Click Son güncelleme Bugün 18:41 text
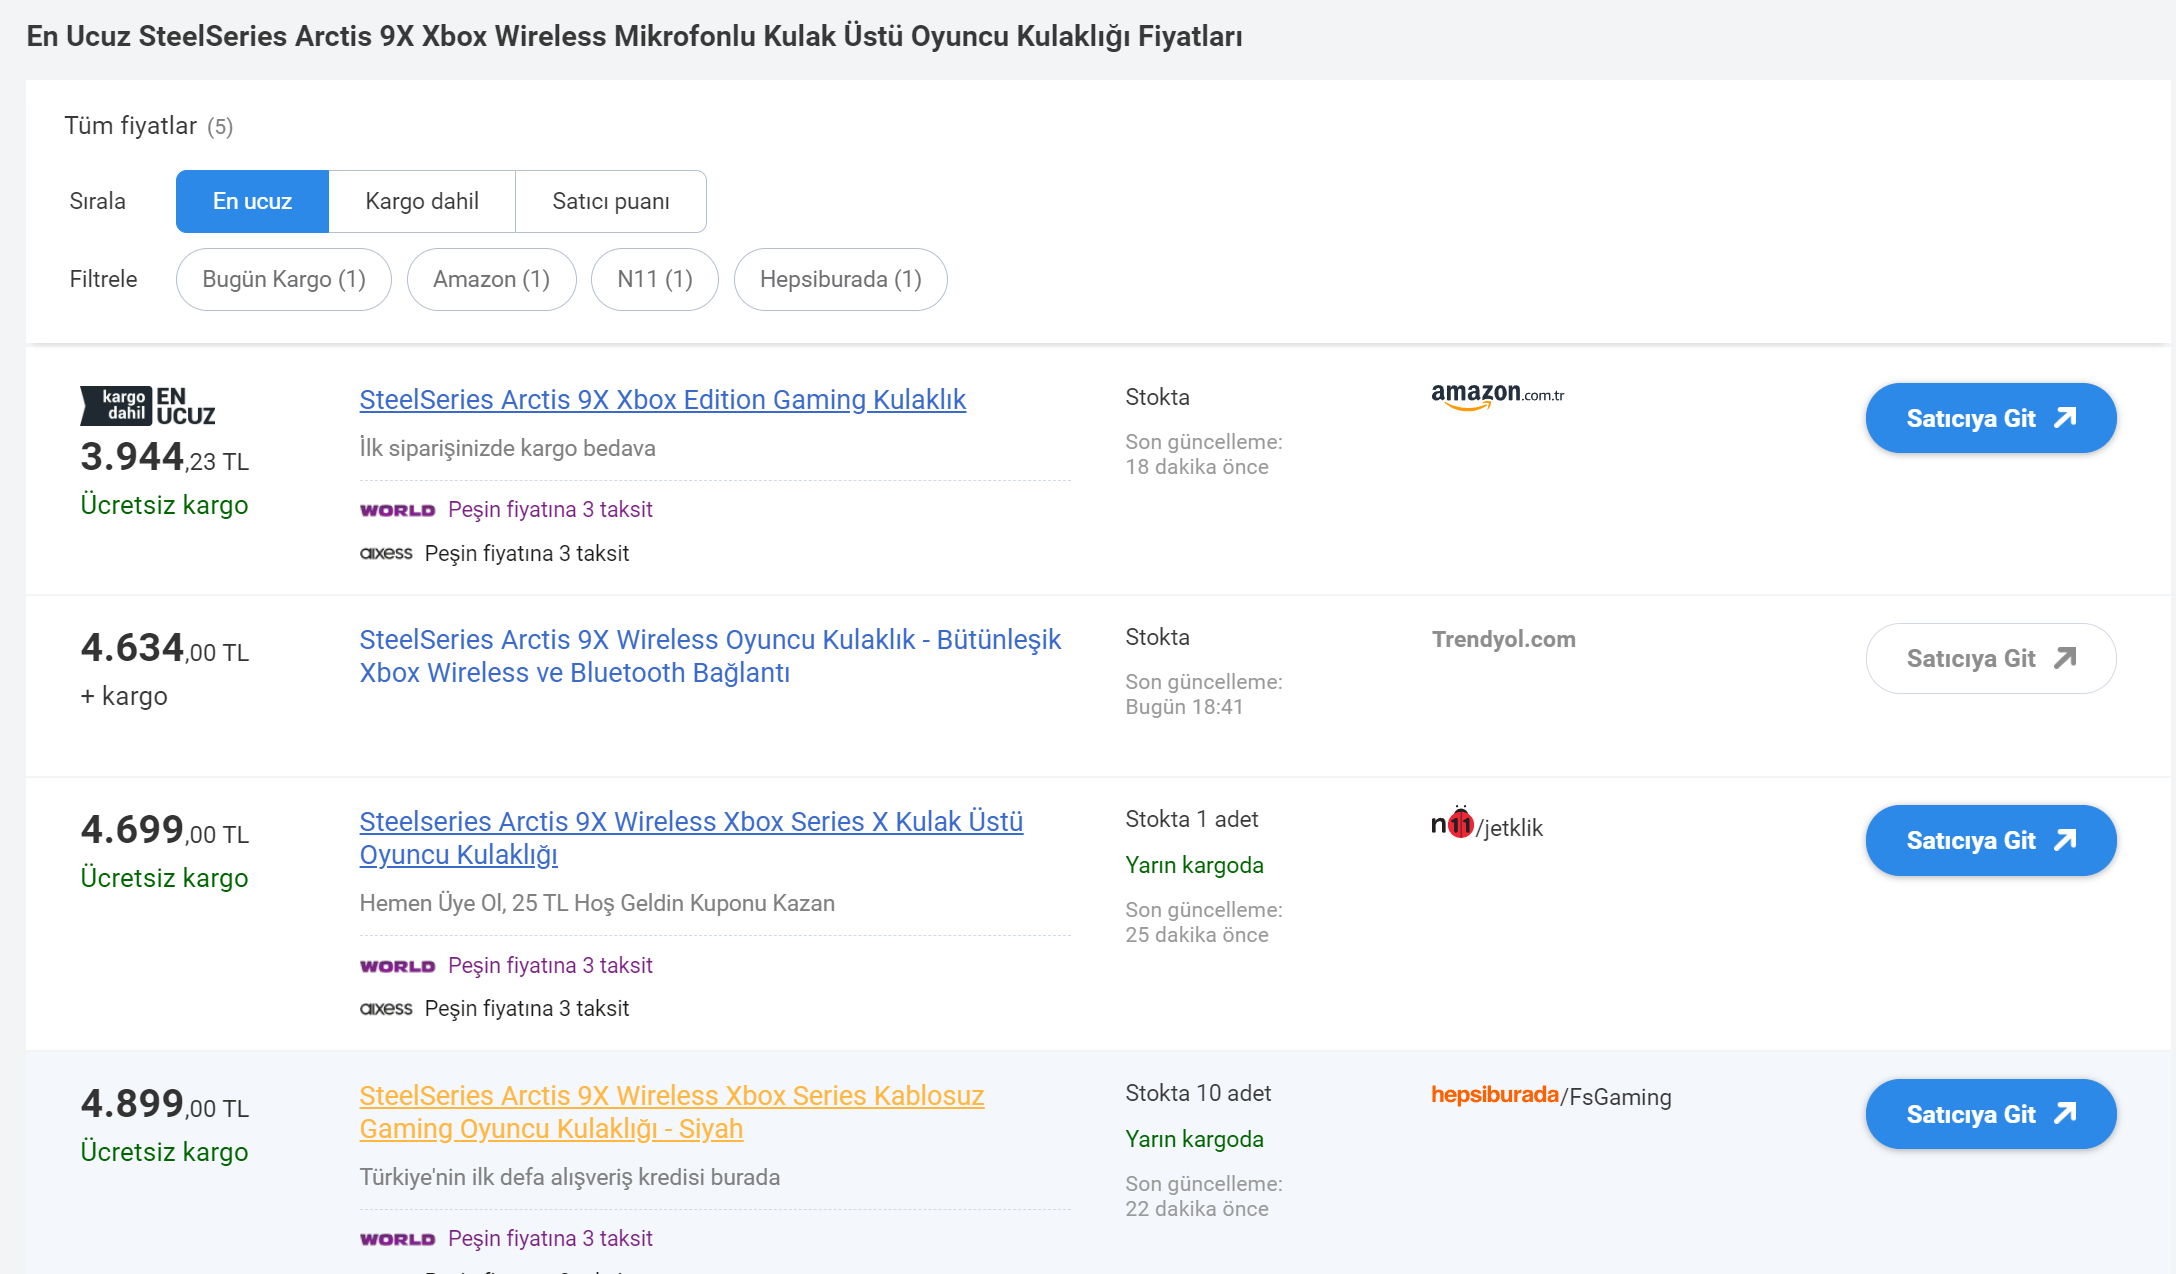 pos(1204,694)
